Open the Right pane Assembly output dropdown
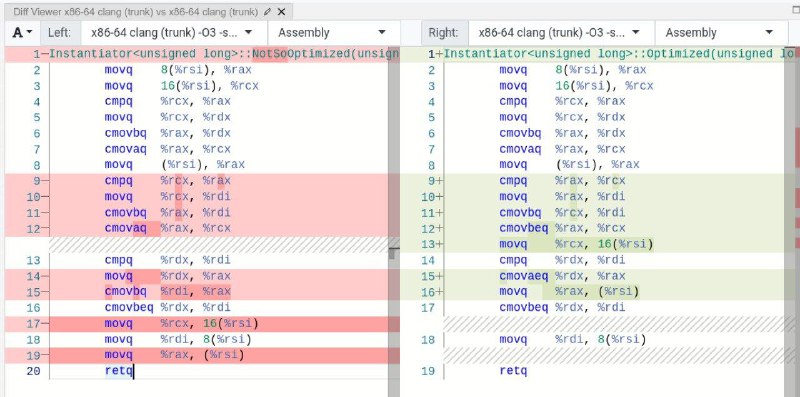This screenshot has height=397, width=800. tap(719, 33)
